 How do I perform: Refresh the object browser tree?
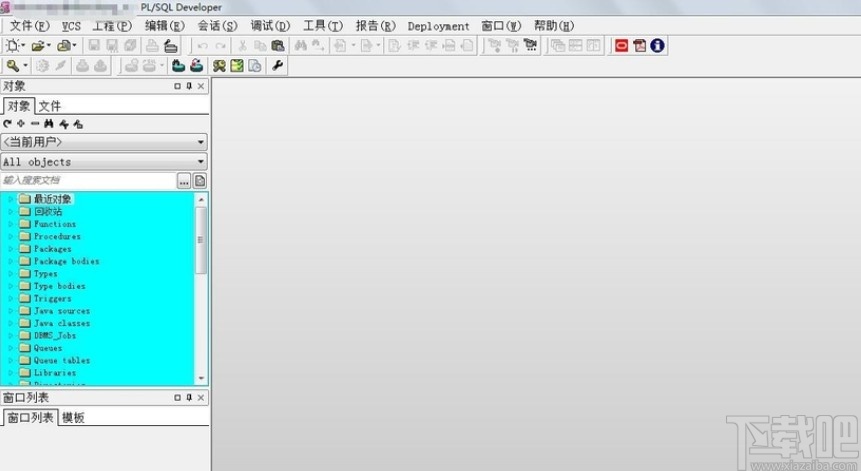tap(7, 124)
